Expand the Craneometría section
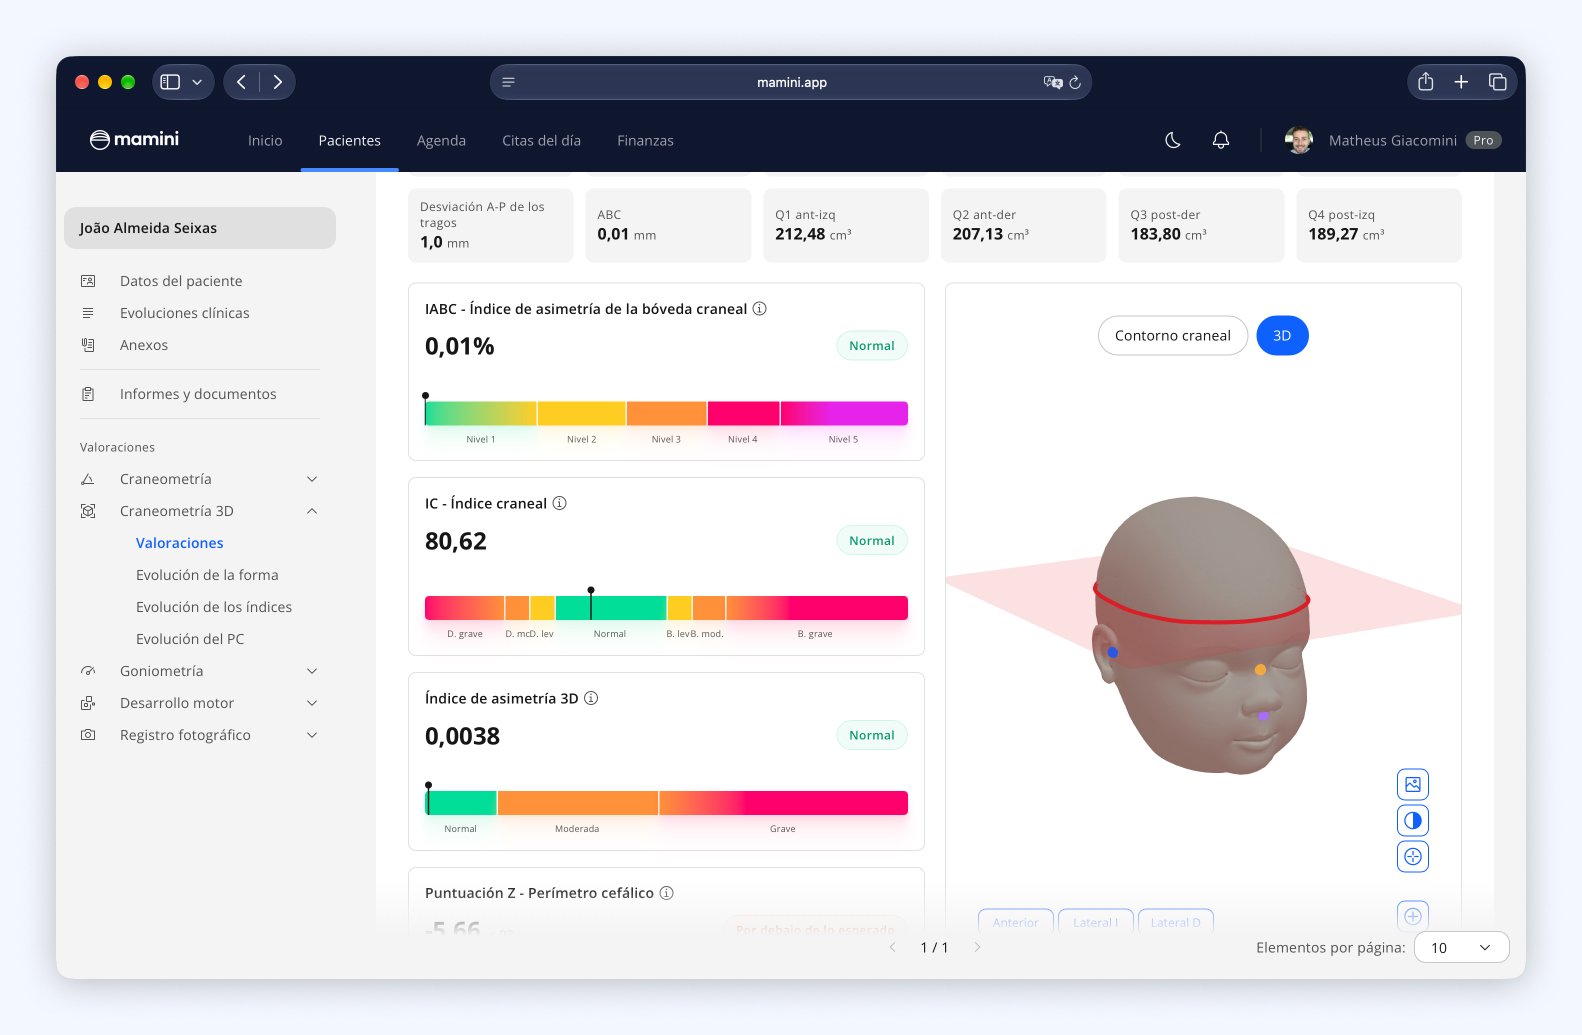1582x1035 pixels. (312, 479)
